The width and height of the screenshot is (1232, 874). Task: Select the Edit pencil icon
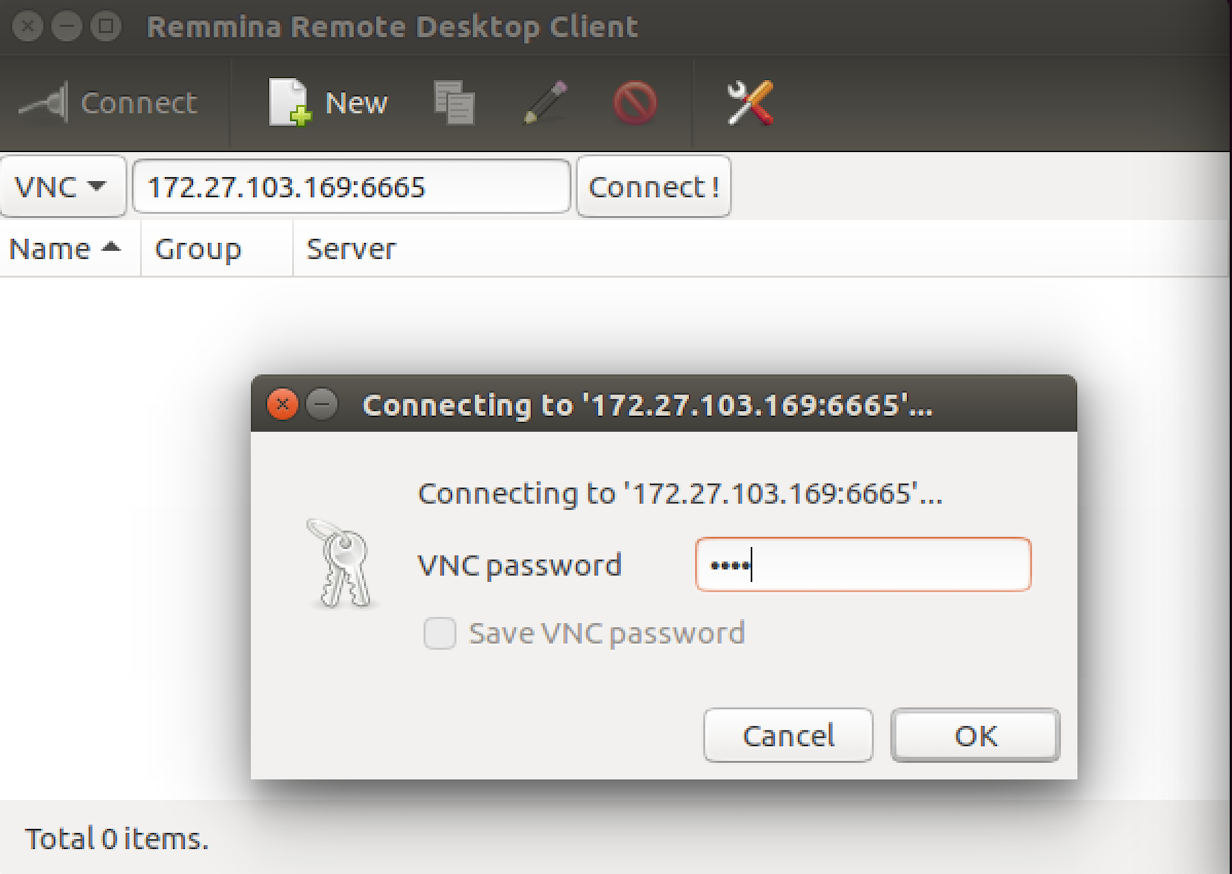pyautogui.click(x=543, y=100)
